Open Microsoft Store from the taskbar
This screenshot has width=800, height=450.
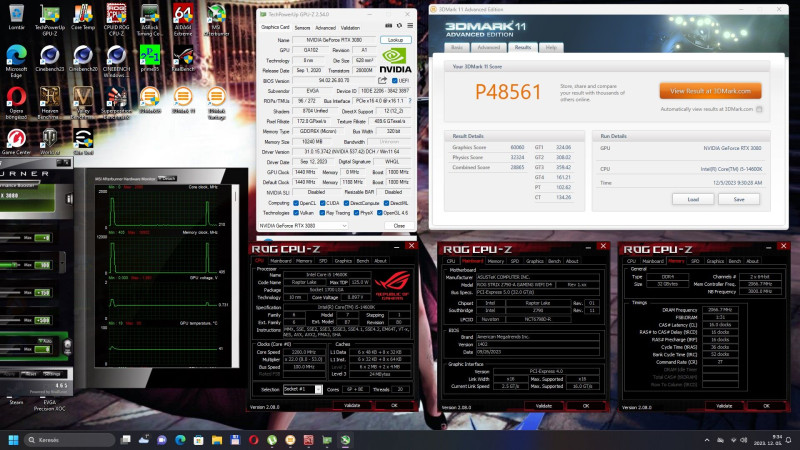pyautogui.click(x=198, y=440)
